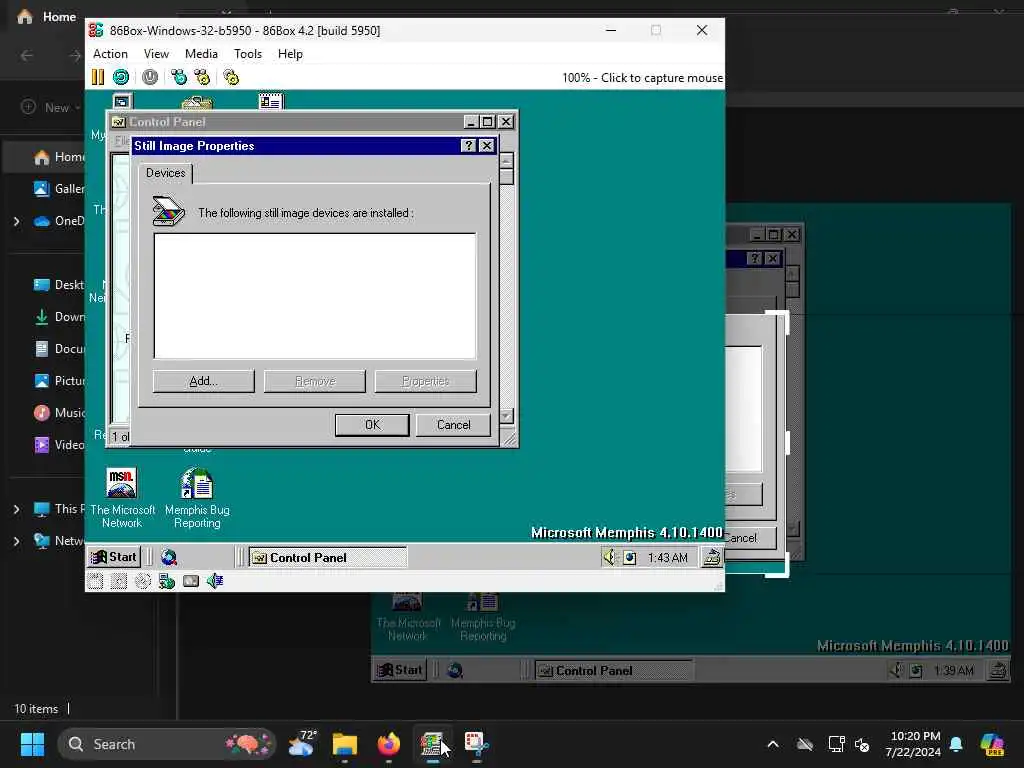Open the Tools menu in 86Box
Screen dimensions: 1024x768
tap(248, 54)
